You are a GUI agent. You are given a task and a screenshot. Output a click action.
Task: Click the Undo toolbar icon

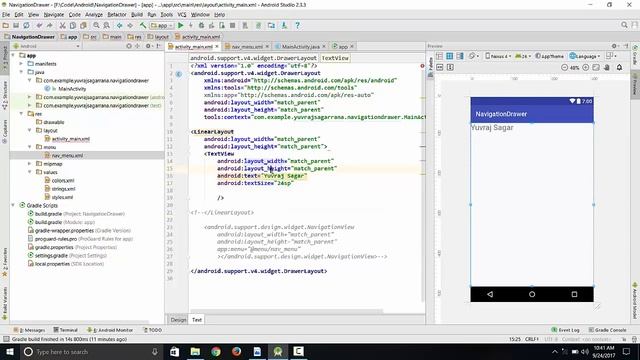click(x=39, y=25)
